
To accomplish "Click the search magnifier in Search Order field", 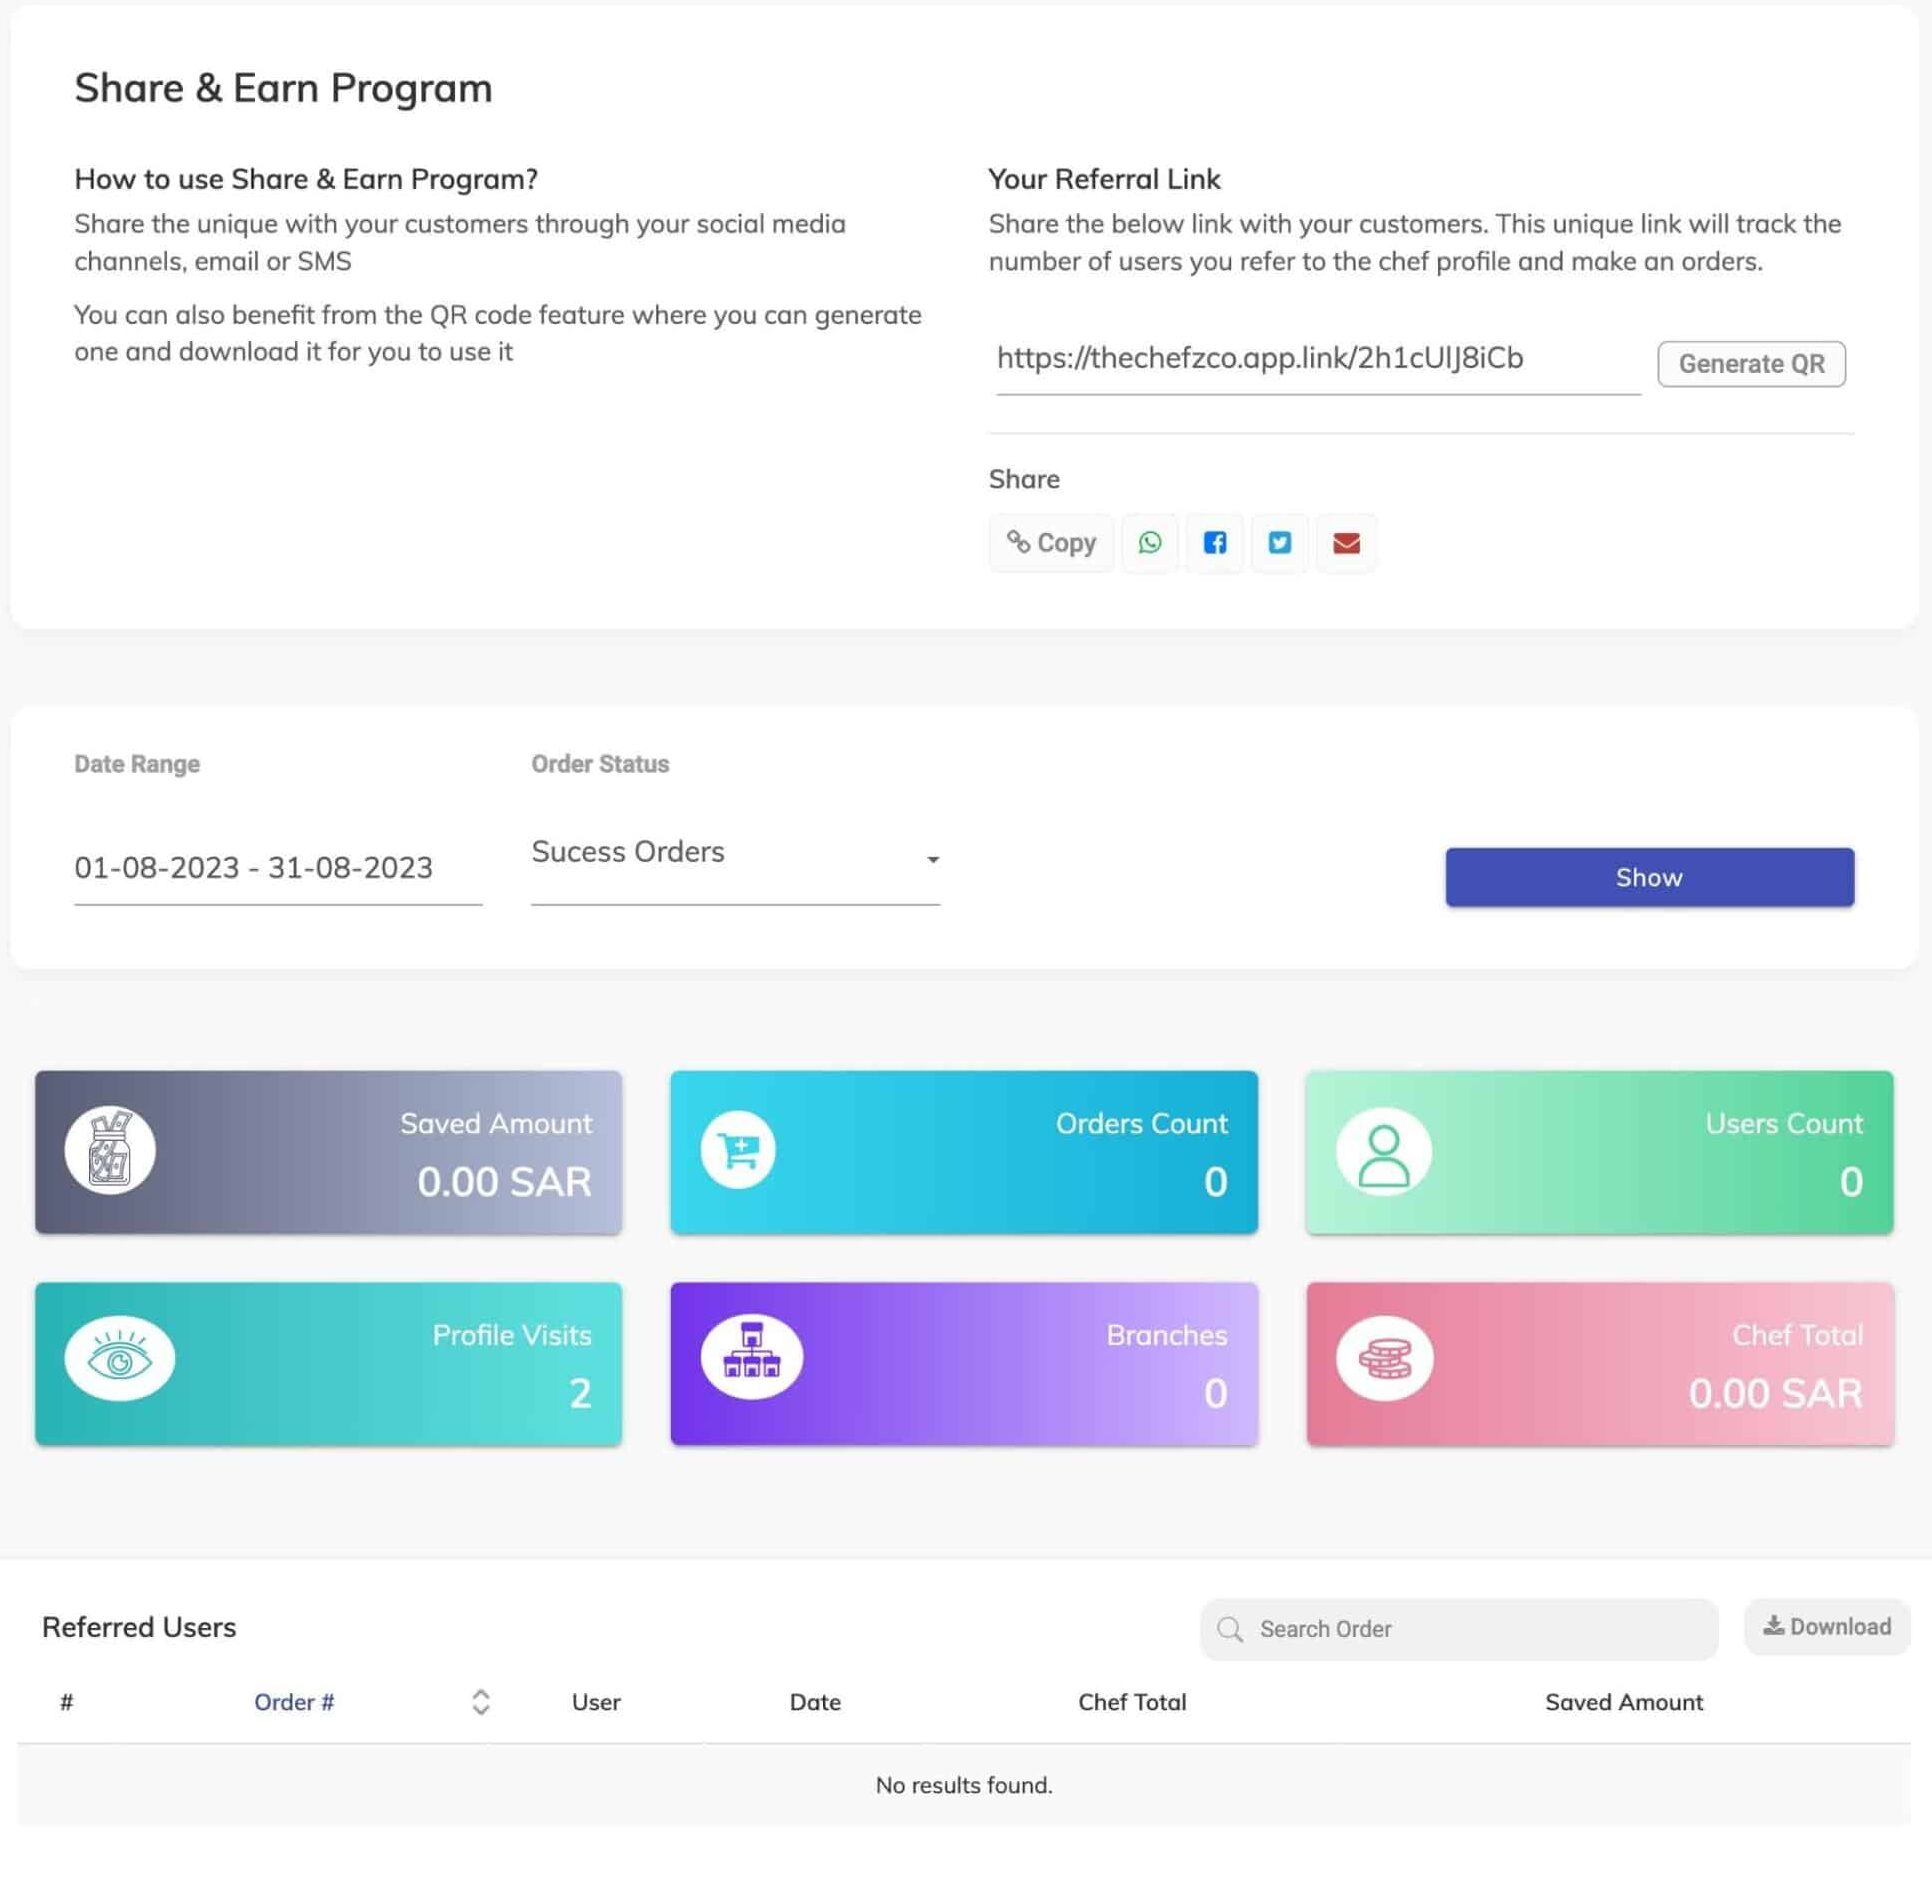I will (1230, 1628).
